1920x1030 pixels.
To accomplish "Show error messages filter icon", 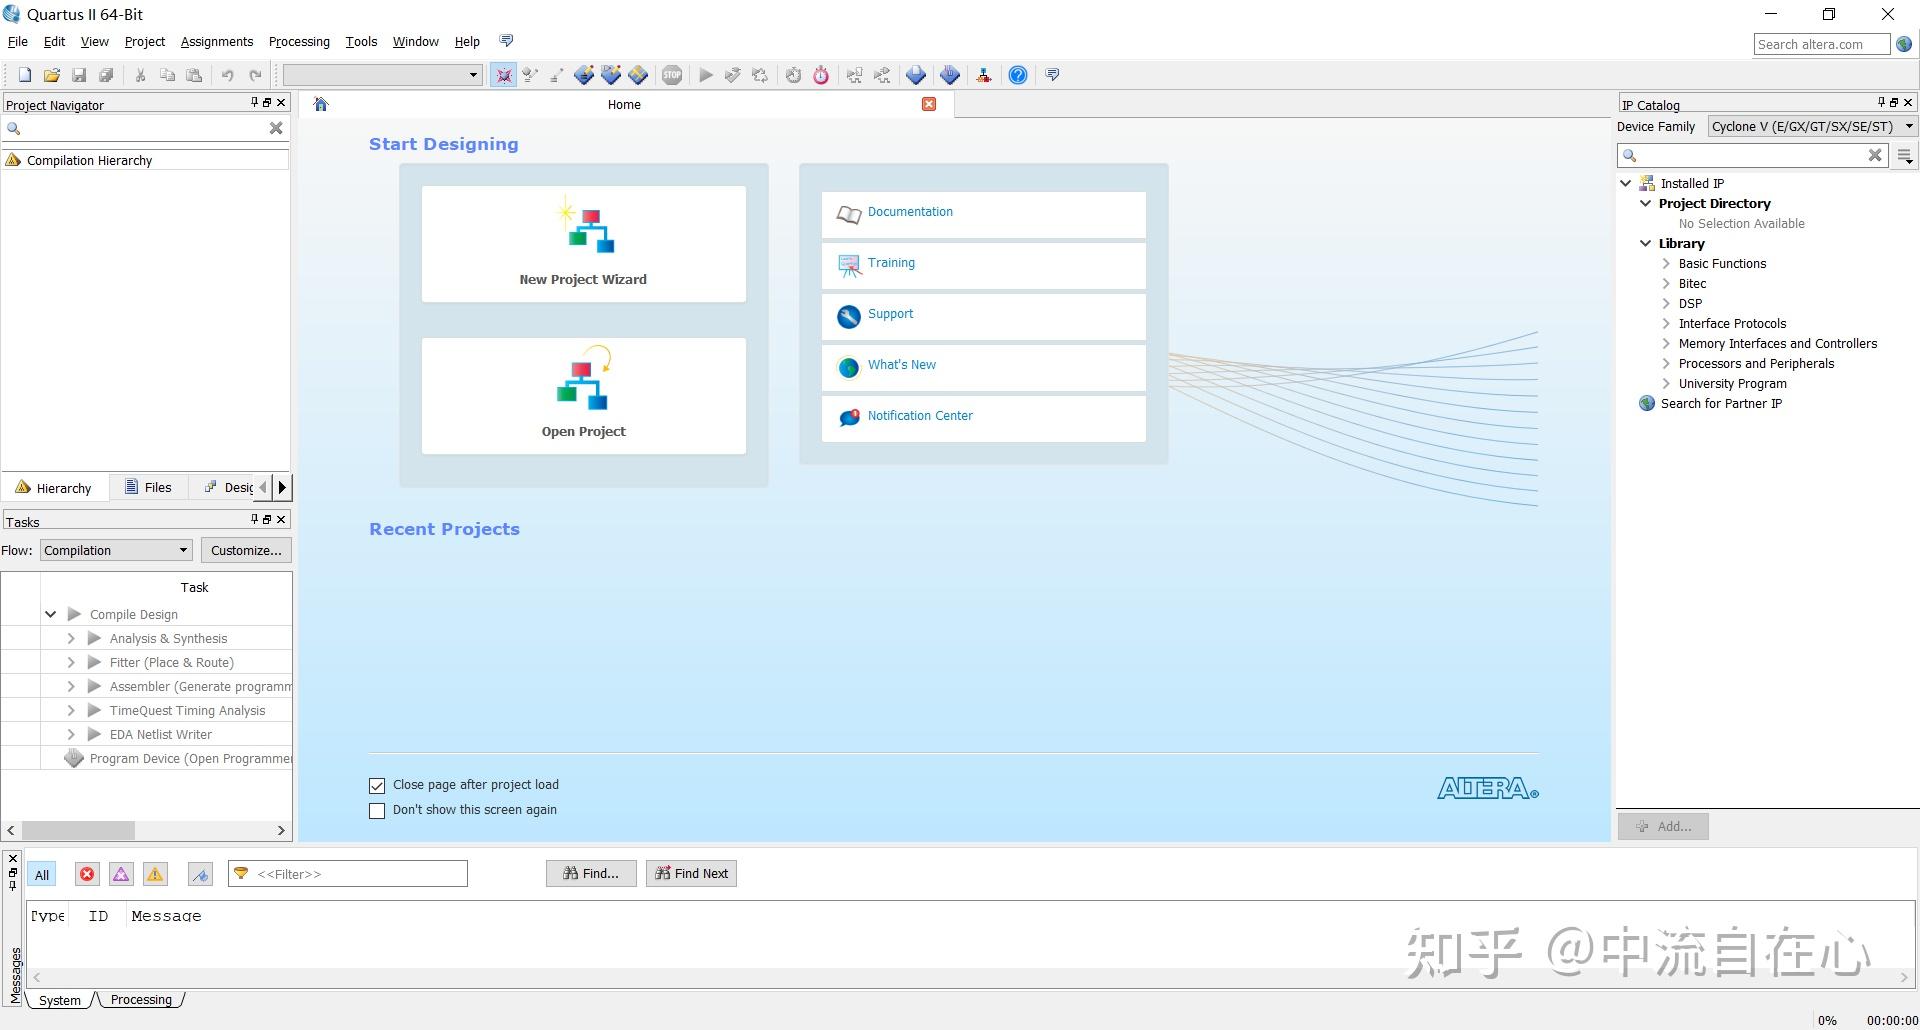I will click(x=87, y=874).
